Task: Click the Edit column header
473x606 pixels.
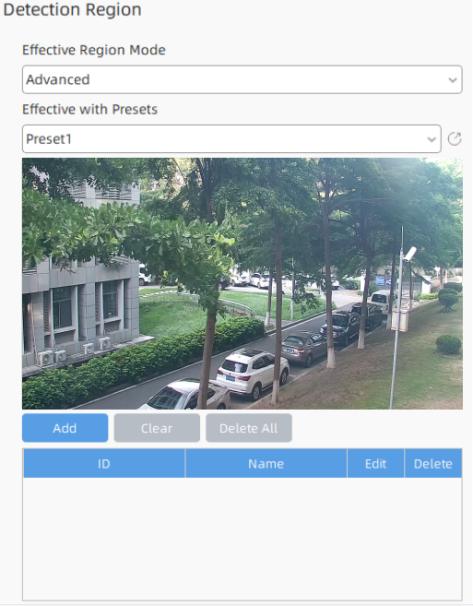Action: pyautogui.click(x=376, y=463)
